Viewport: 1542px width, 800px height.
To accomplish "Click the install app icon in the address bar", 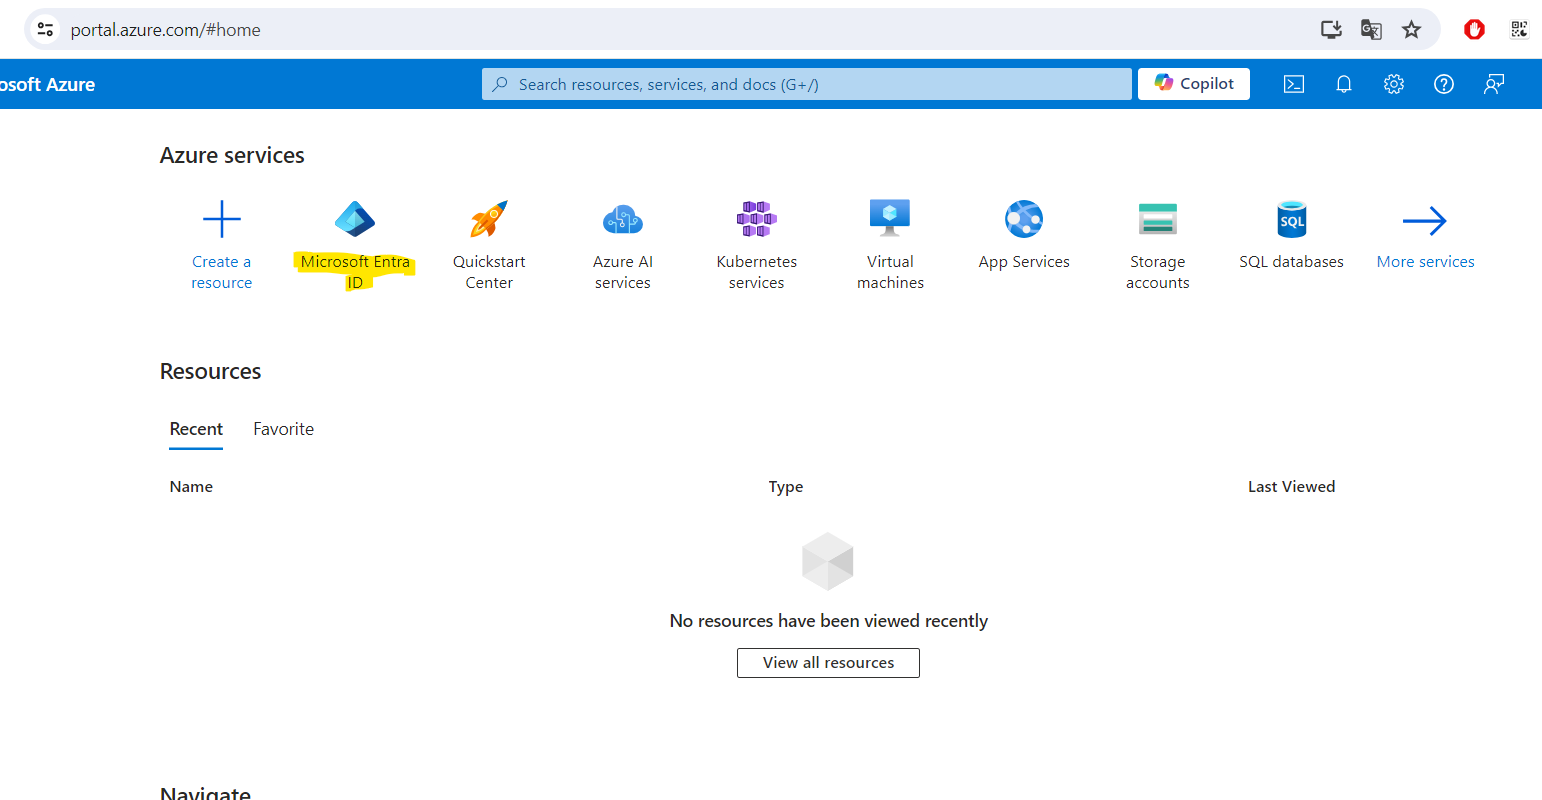I will pyautogui.click(x=1331, y=29).
